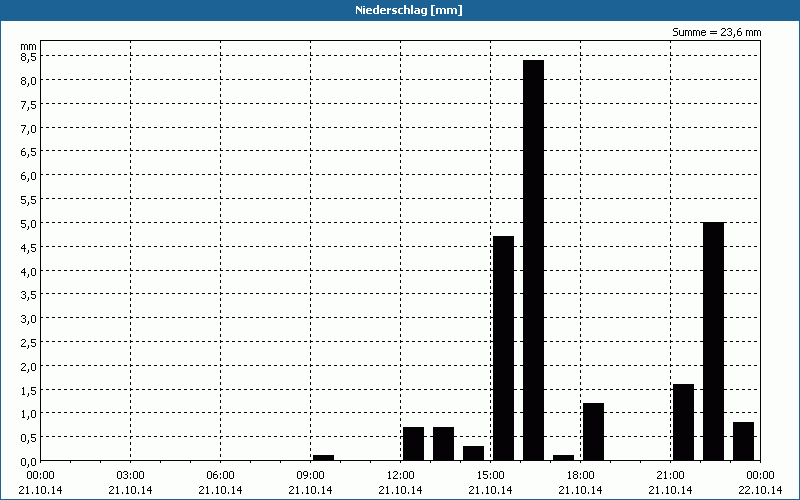
Task: Click the 'Niederschlag [mm]' chart title
Action: 409,10
